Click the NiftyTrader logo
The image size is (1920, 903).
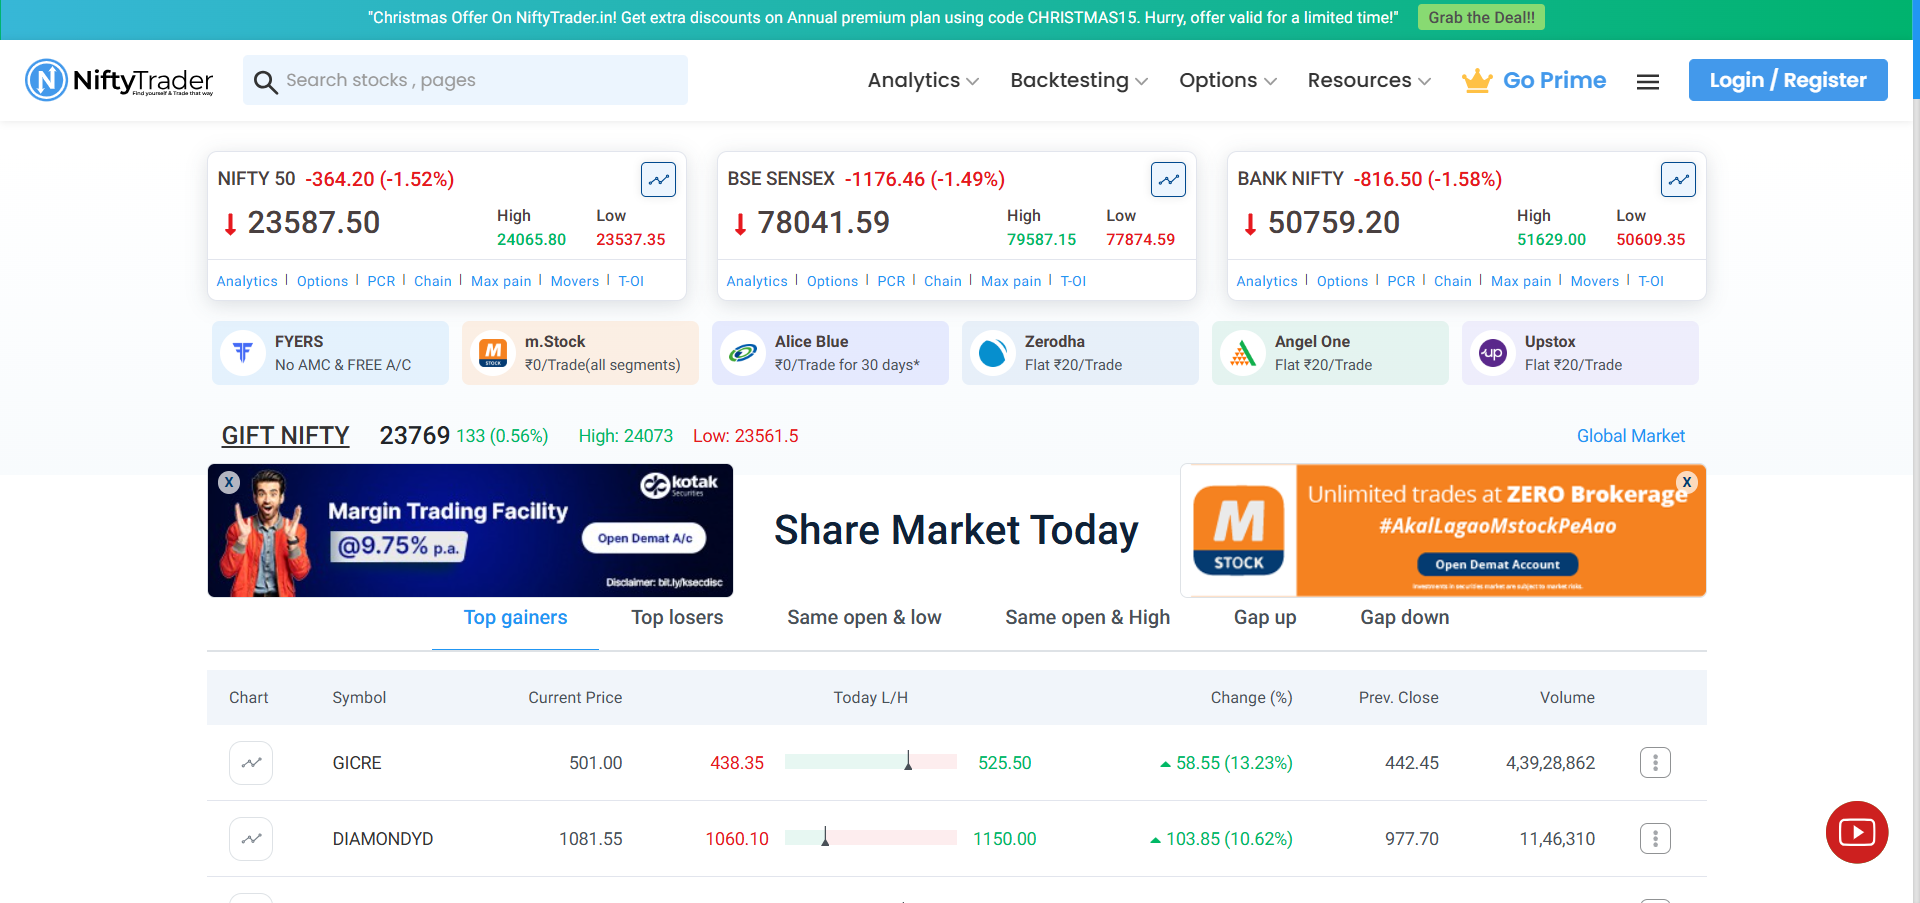[119, 80]
